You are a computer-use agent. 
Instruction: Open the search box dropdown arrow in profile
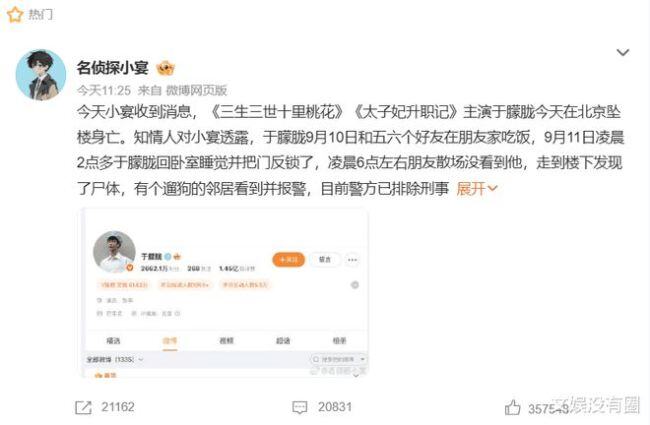tap(363, 359)
